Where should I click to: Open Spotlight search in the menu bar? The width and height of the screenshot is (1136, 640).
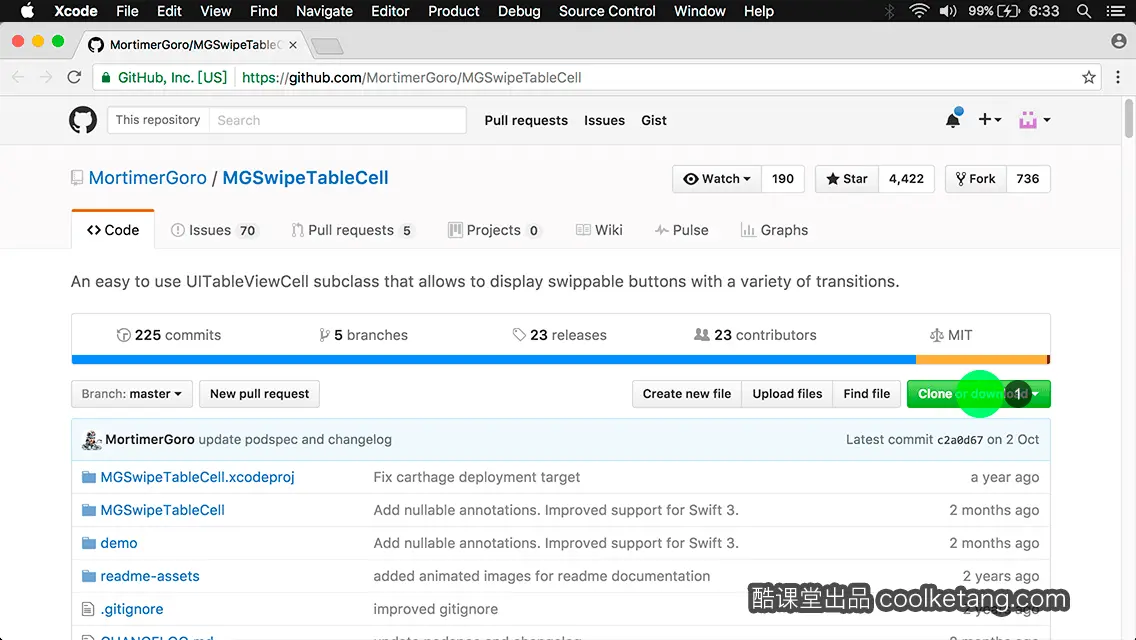coord(1084,11)
